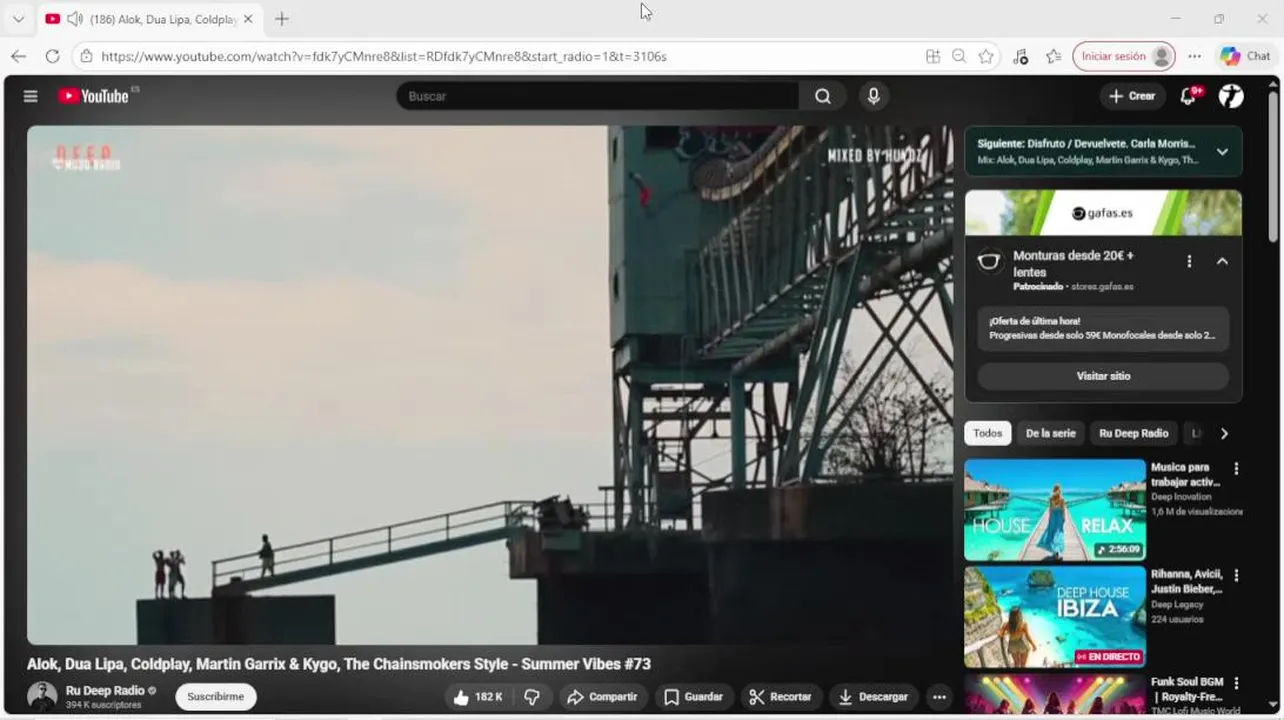Go back in the browser
This screenshot has width=1284, height=720.
point(19,56)
